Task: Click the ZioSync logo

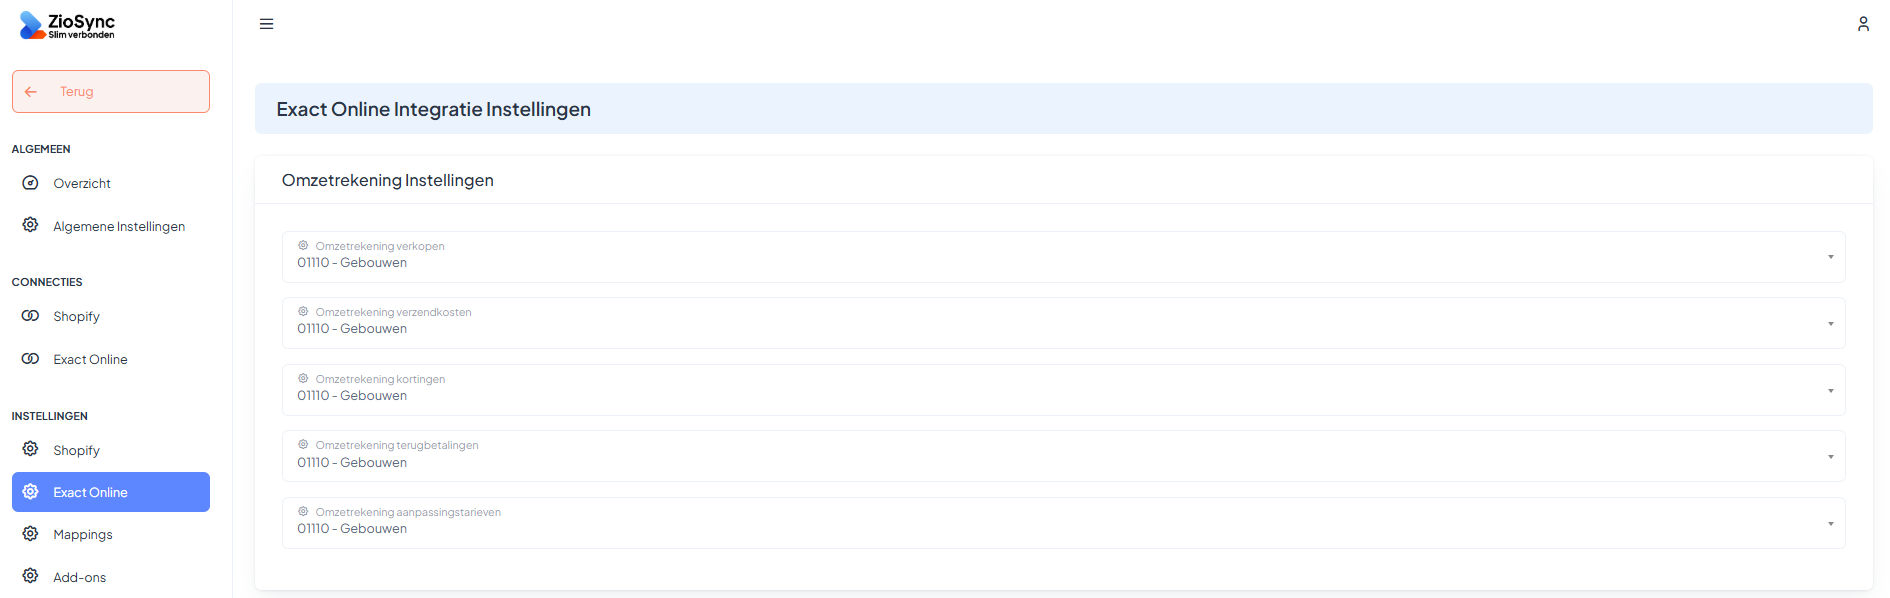Action: 67,25
